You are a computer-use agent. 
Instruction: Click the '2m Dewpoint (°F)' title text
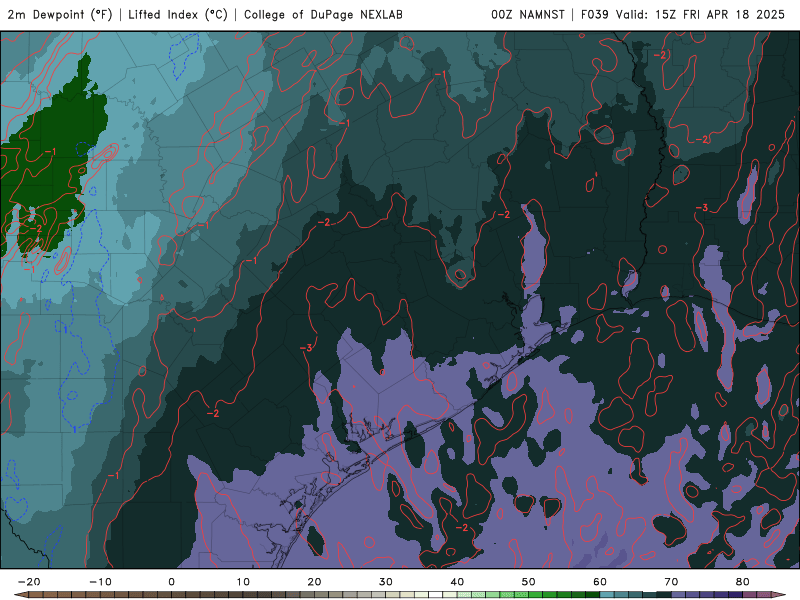click(60, 15)
